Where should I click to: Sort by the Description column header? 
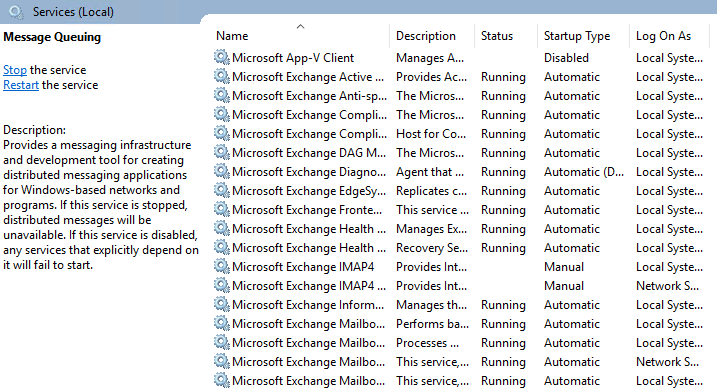point(426,36)
